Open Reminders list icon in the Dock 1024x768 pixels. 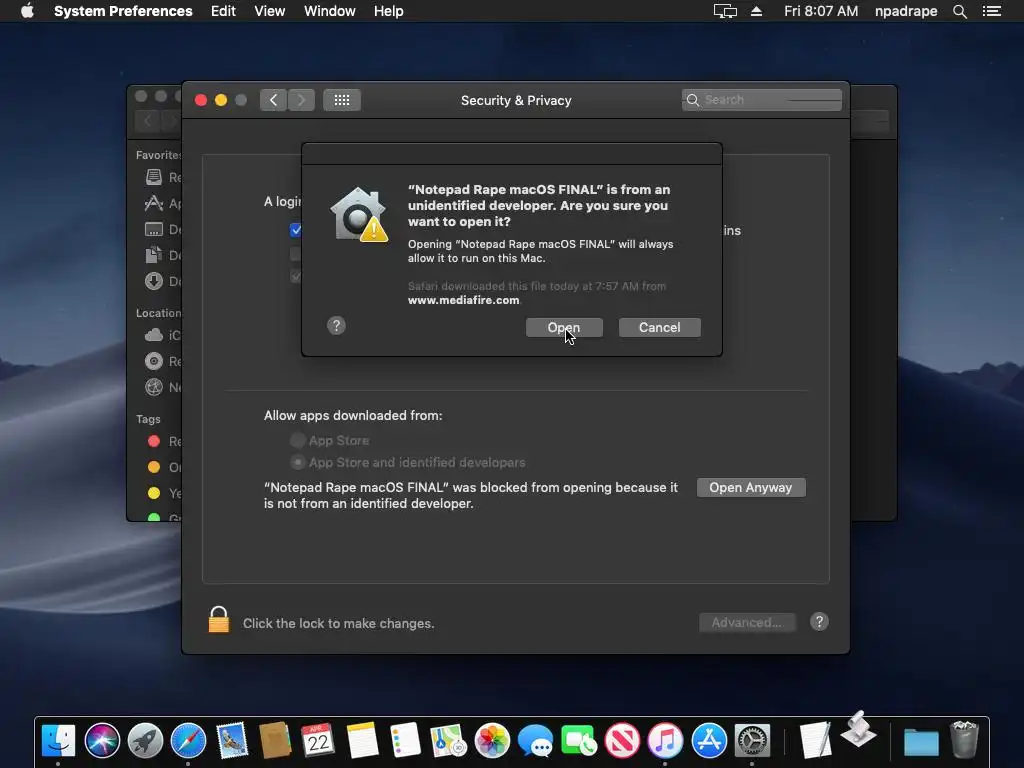[405, 741]
